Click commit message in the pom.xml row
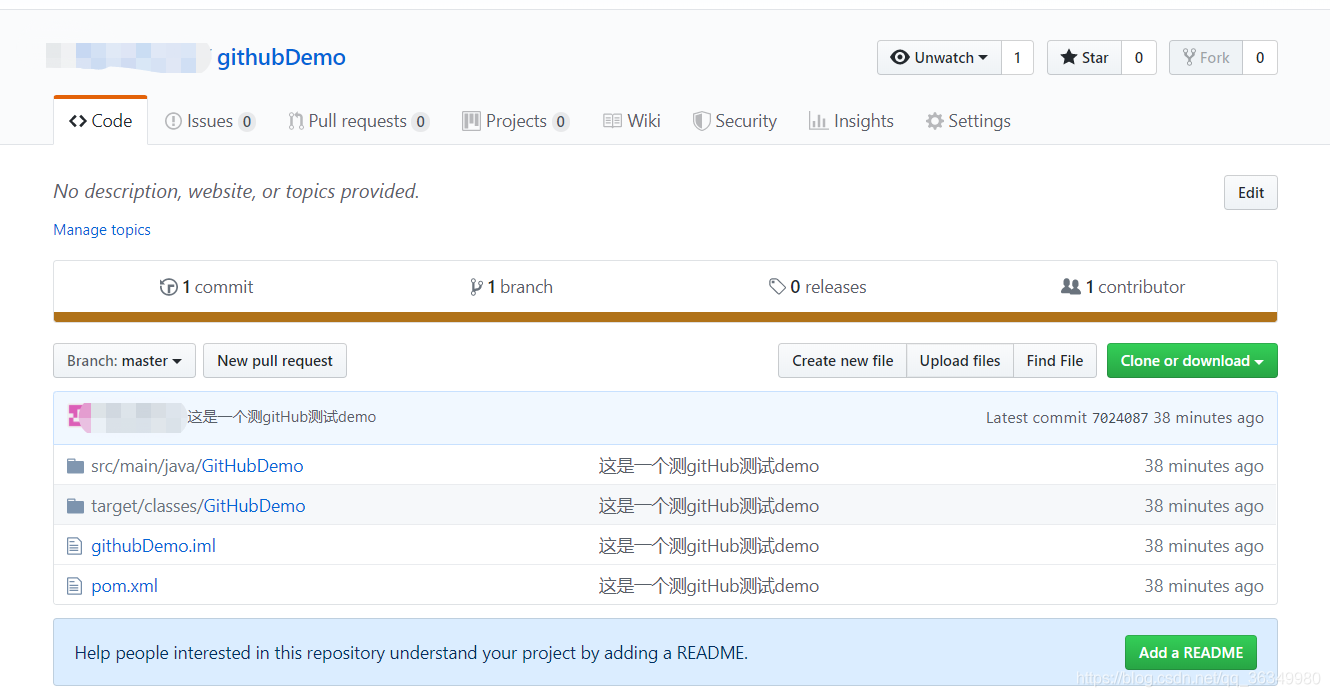This screenshot has width=1330, height=697. (709, 586)
